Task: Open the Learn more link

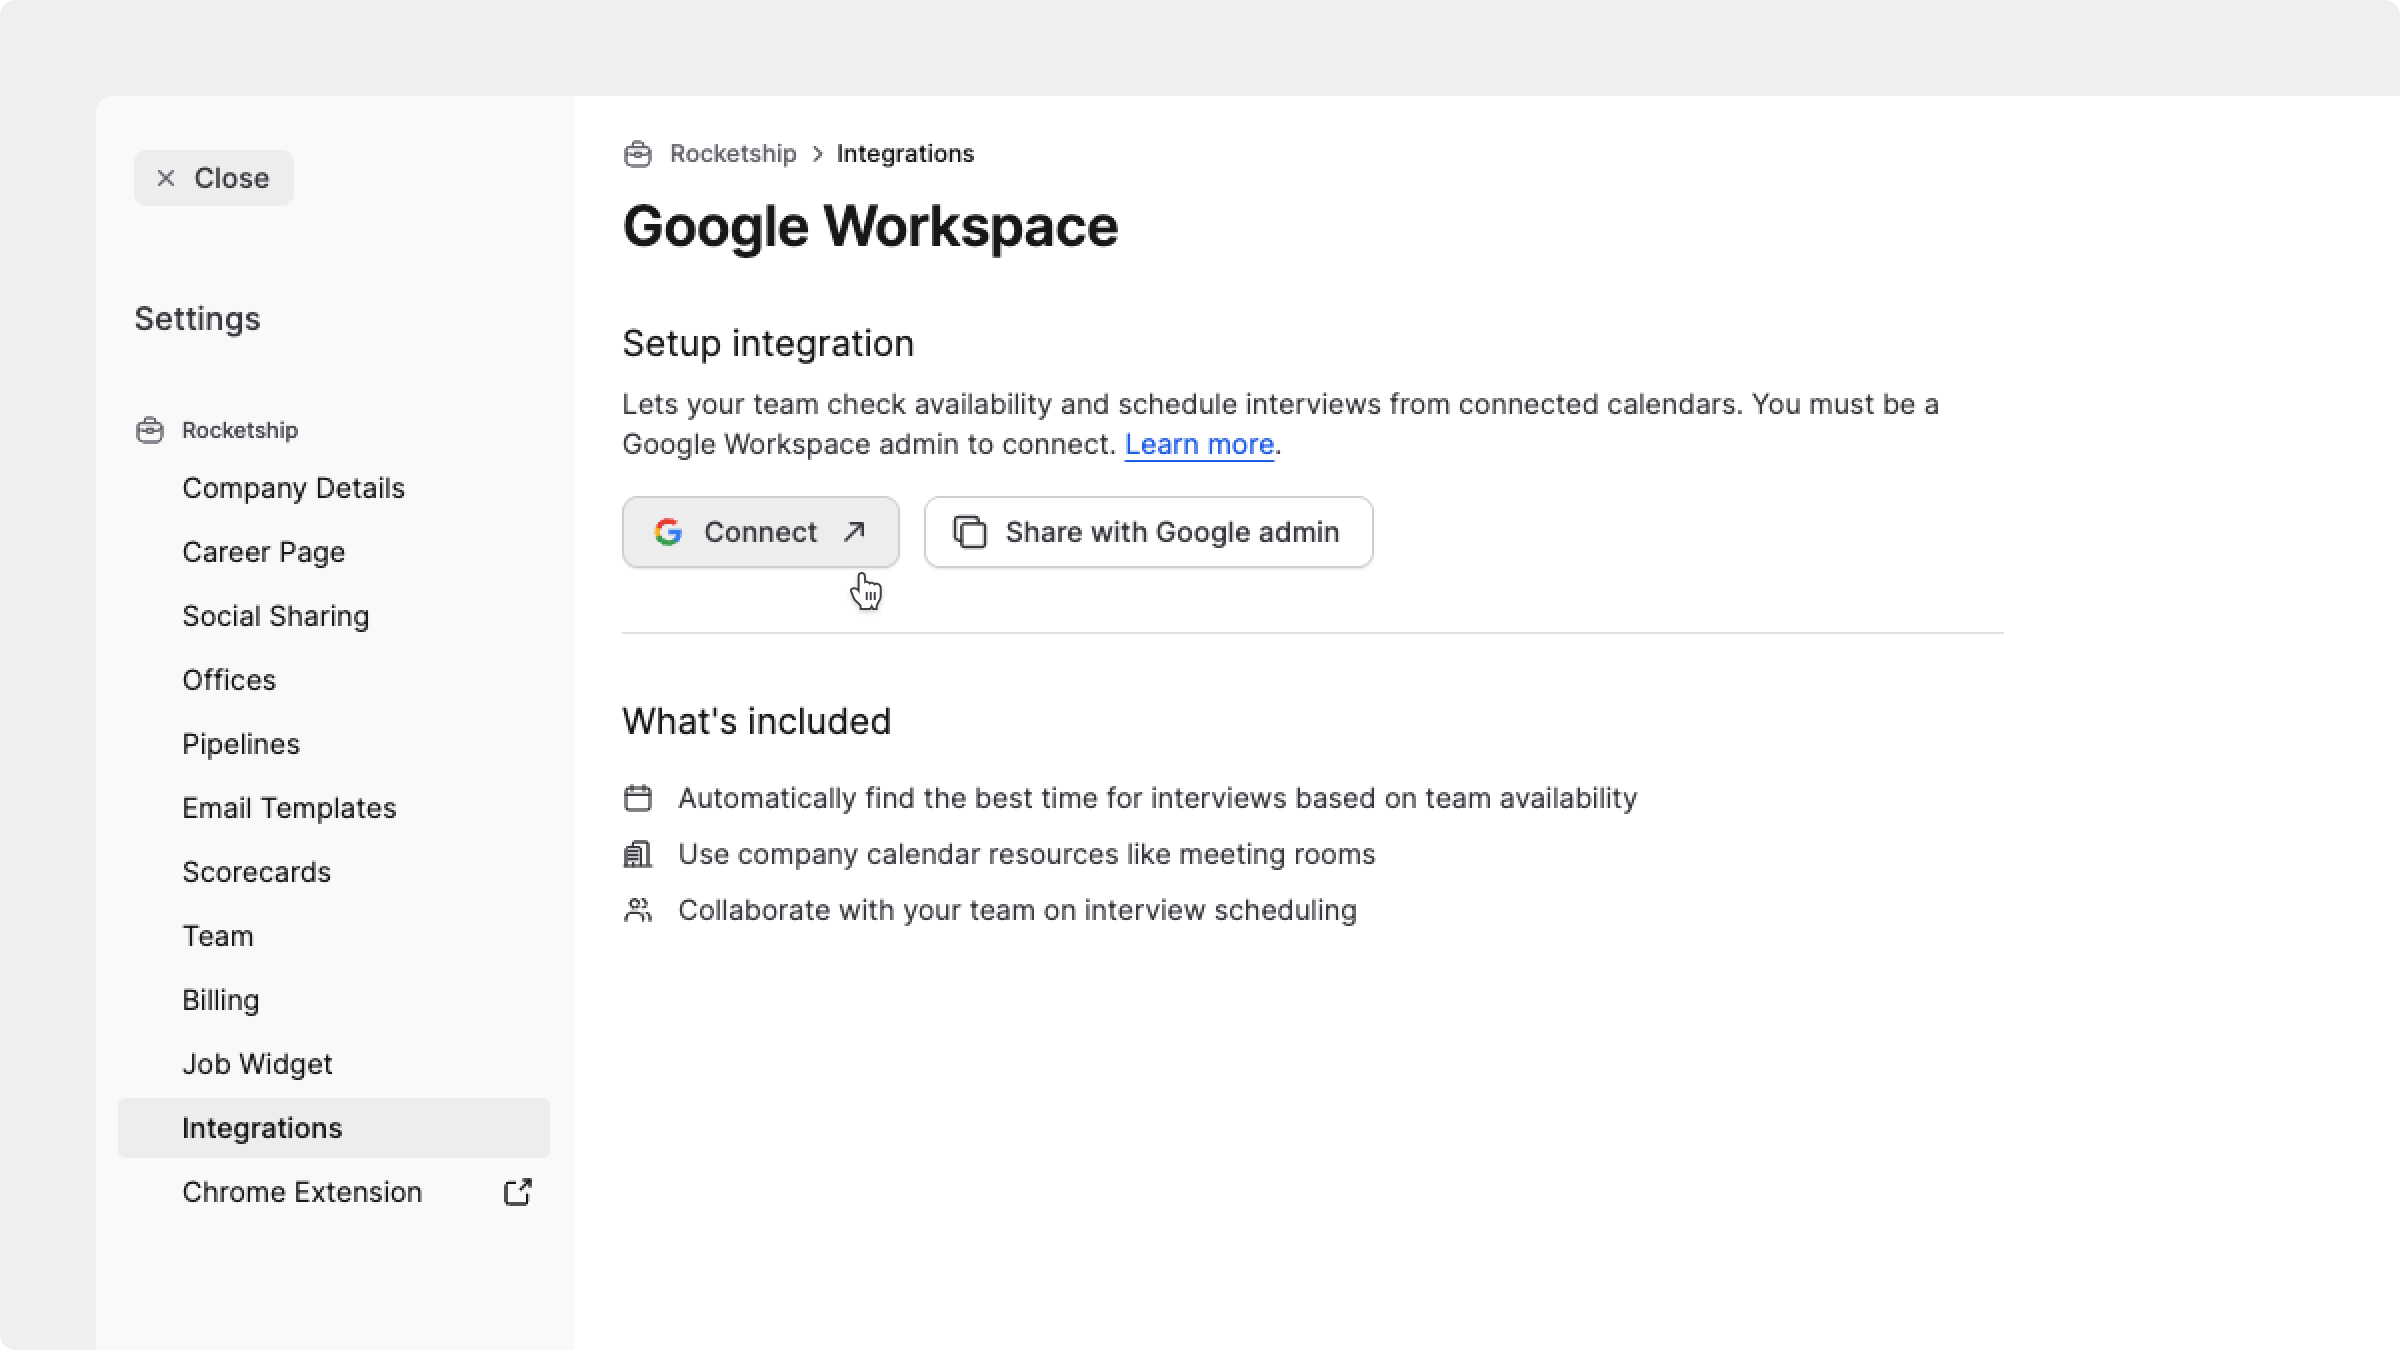Action: point(1199,444)
